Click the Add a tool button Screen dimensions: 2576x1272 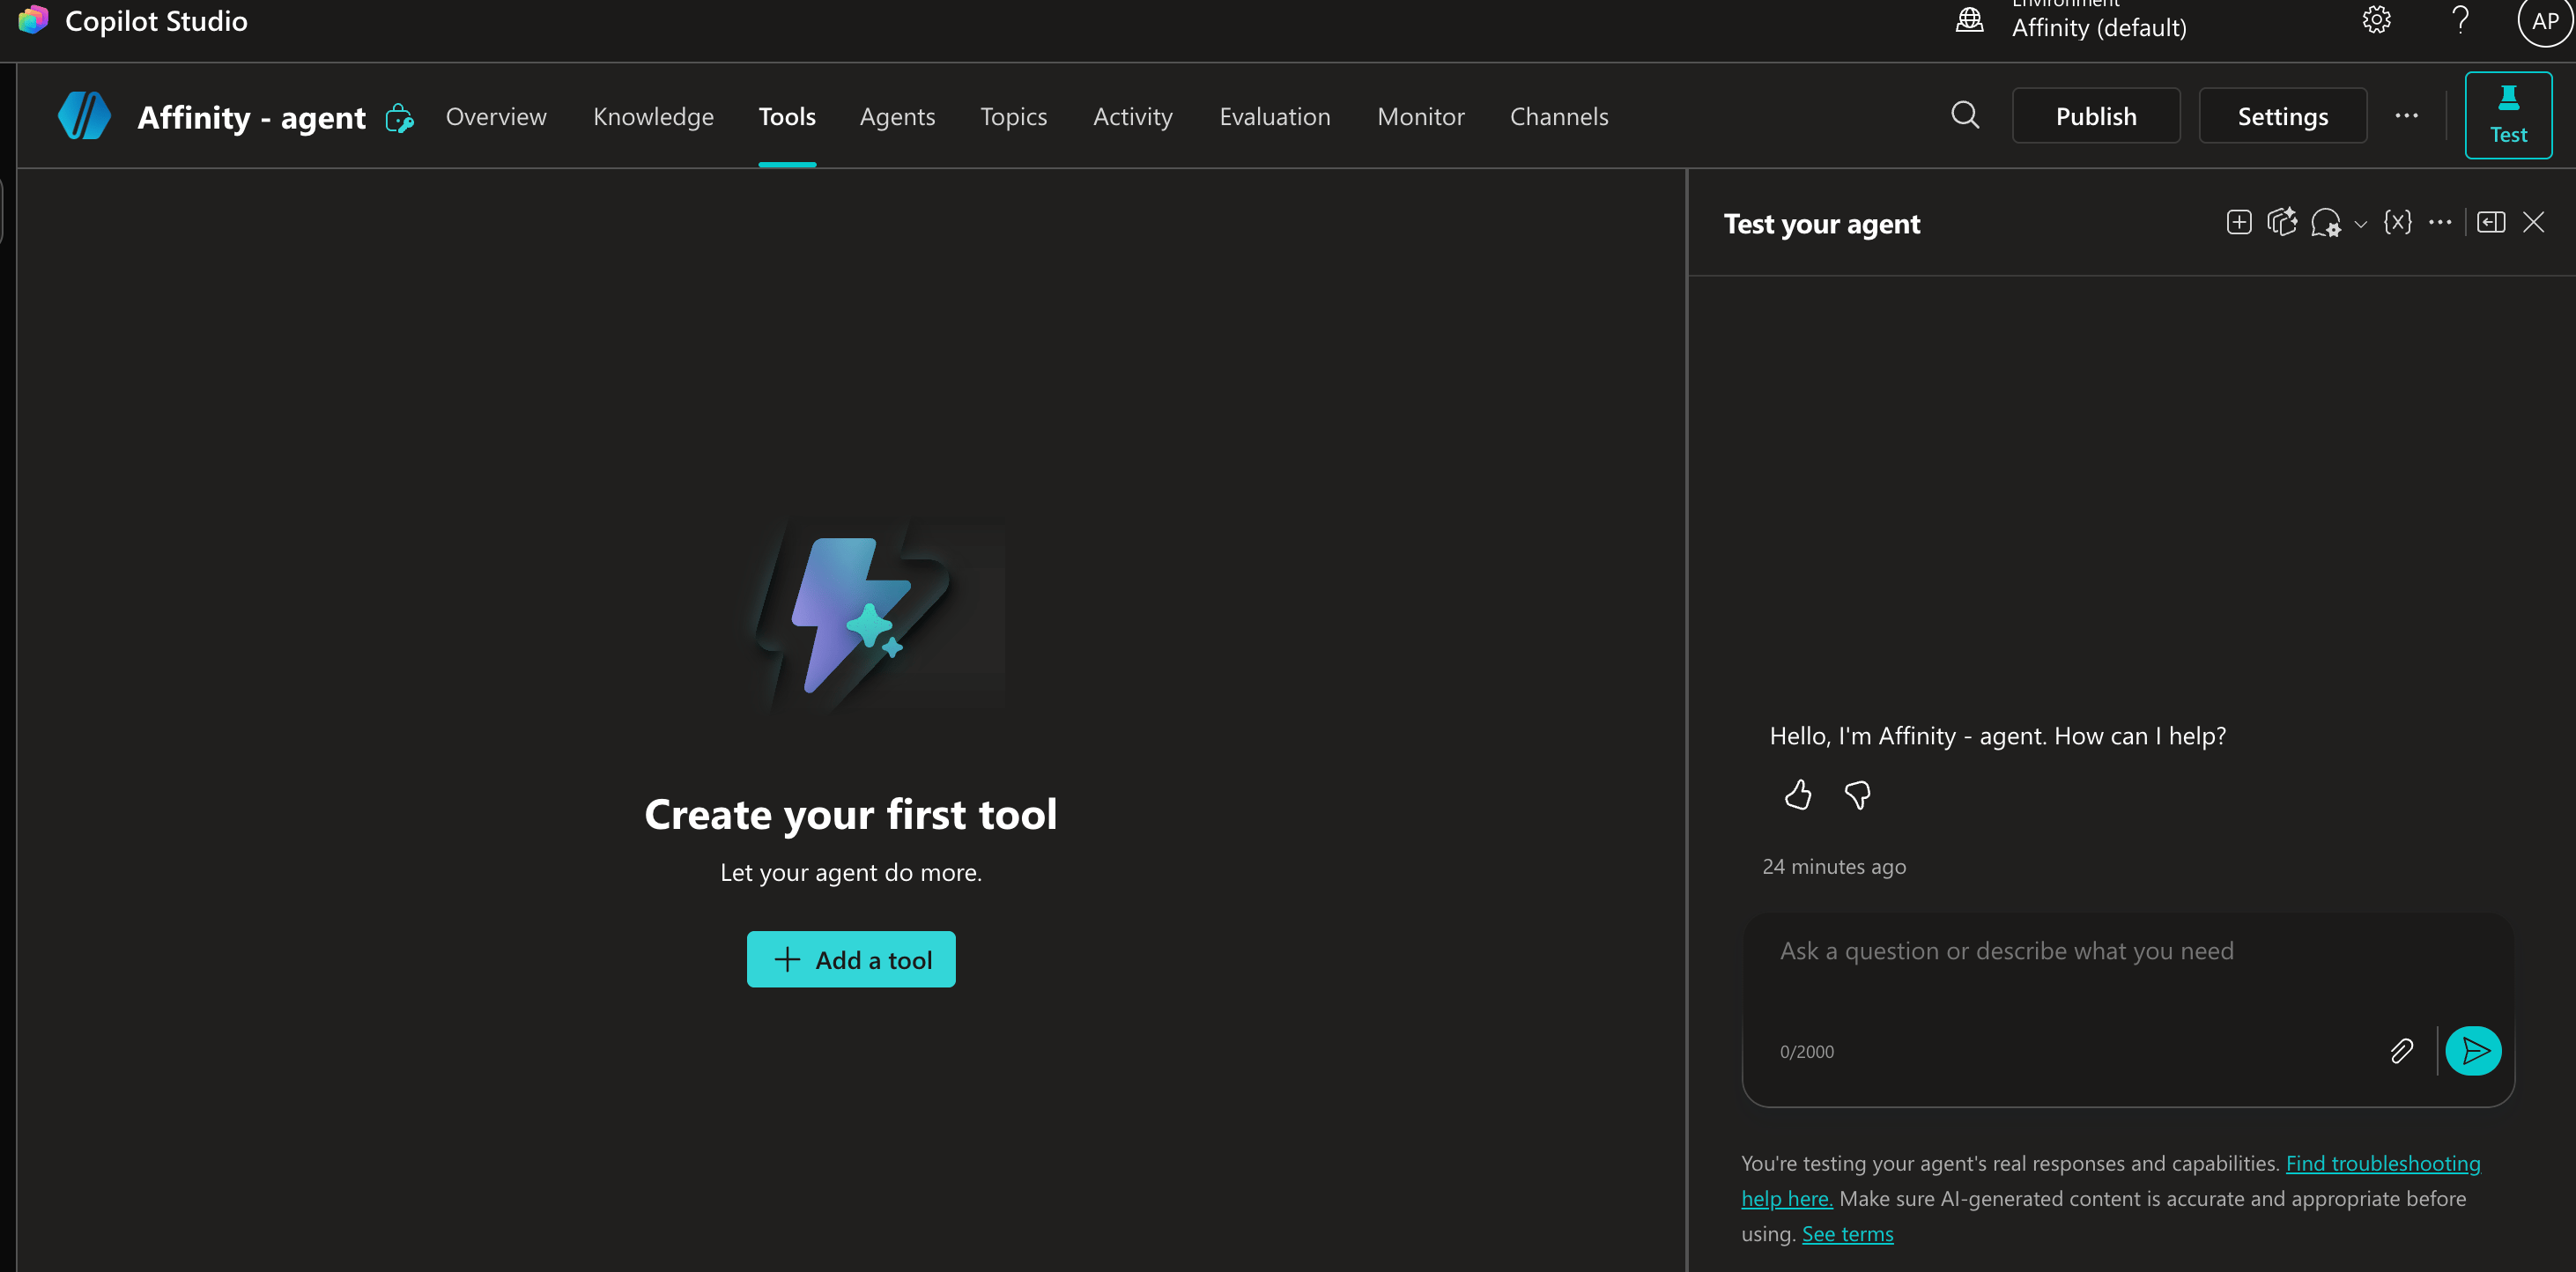[x=851, y=959]
